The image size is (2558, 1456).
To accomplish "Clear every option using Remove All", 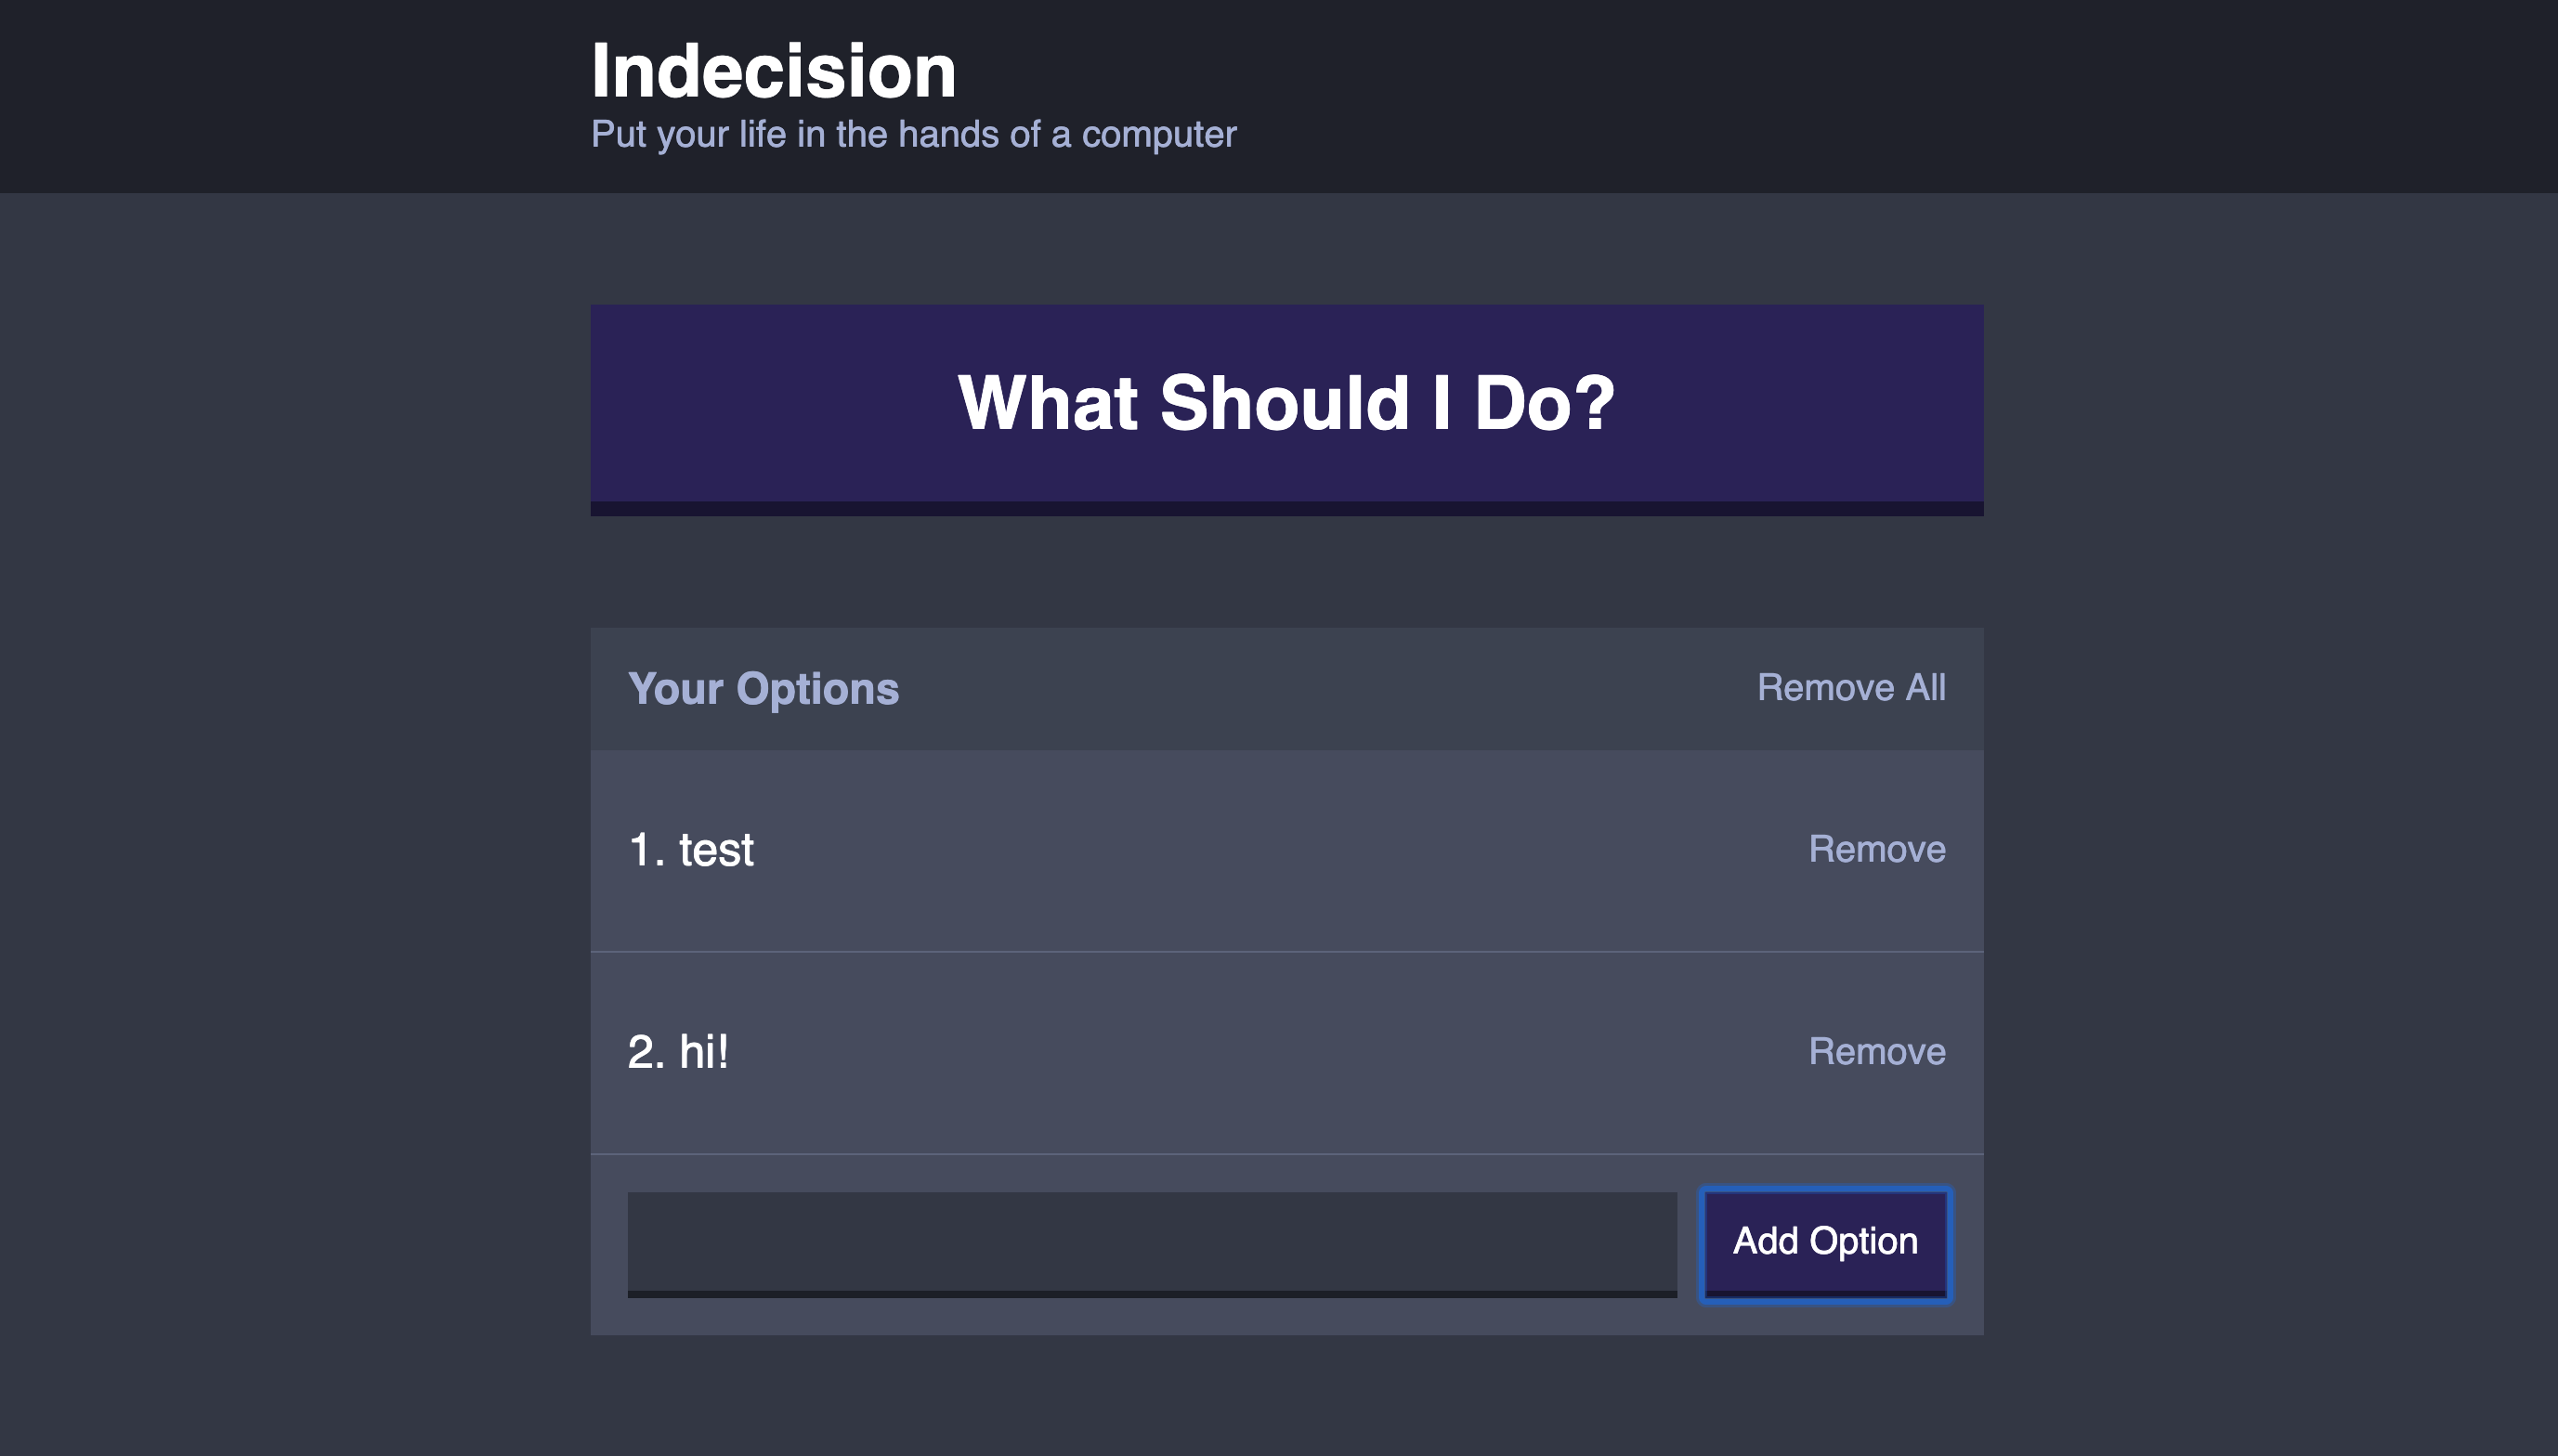I will click(x=1850, y=688).
